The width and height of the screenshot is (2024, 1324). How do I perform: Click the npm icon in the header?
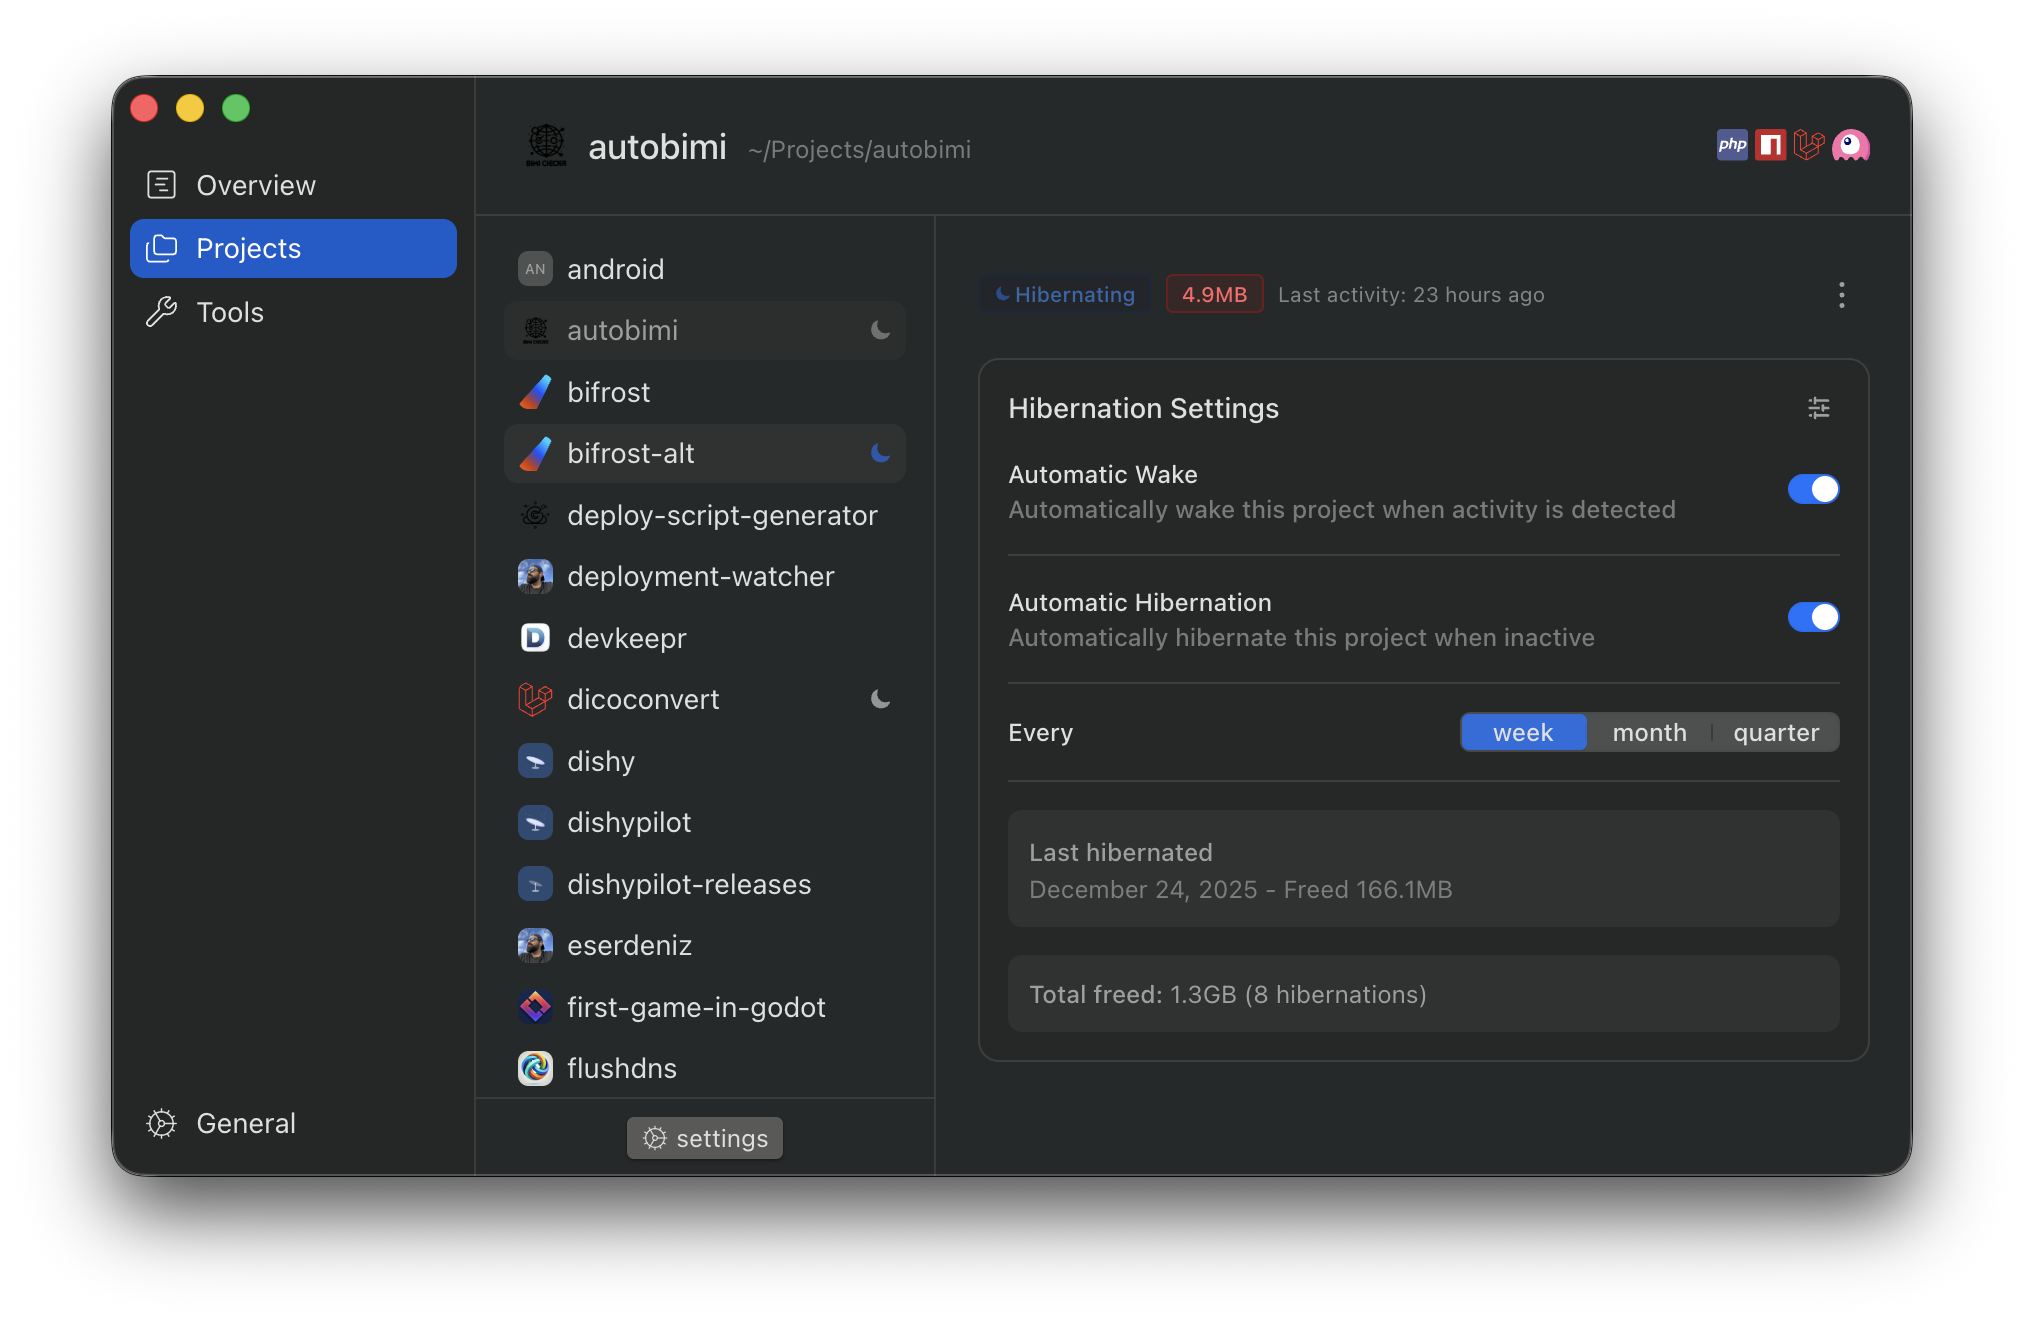tap(1770, 144)
